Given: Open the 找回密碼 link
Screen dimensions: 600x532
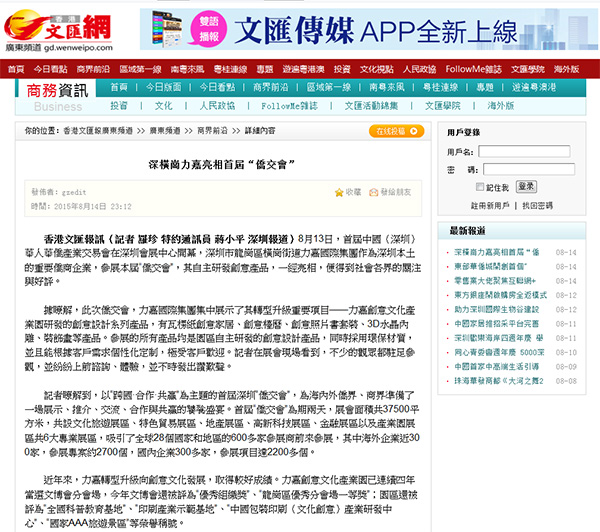Looking at the screenshot, I should (537, 206).
